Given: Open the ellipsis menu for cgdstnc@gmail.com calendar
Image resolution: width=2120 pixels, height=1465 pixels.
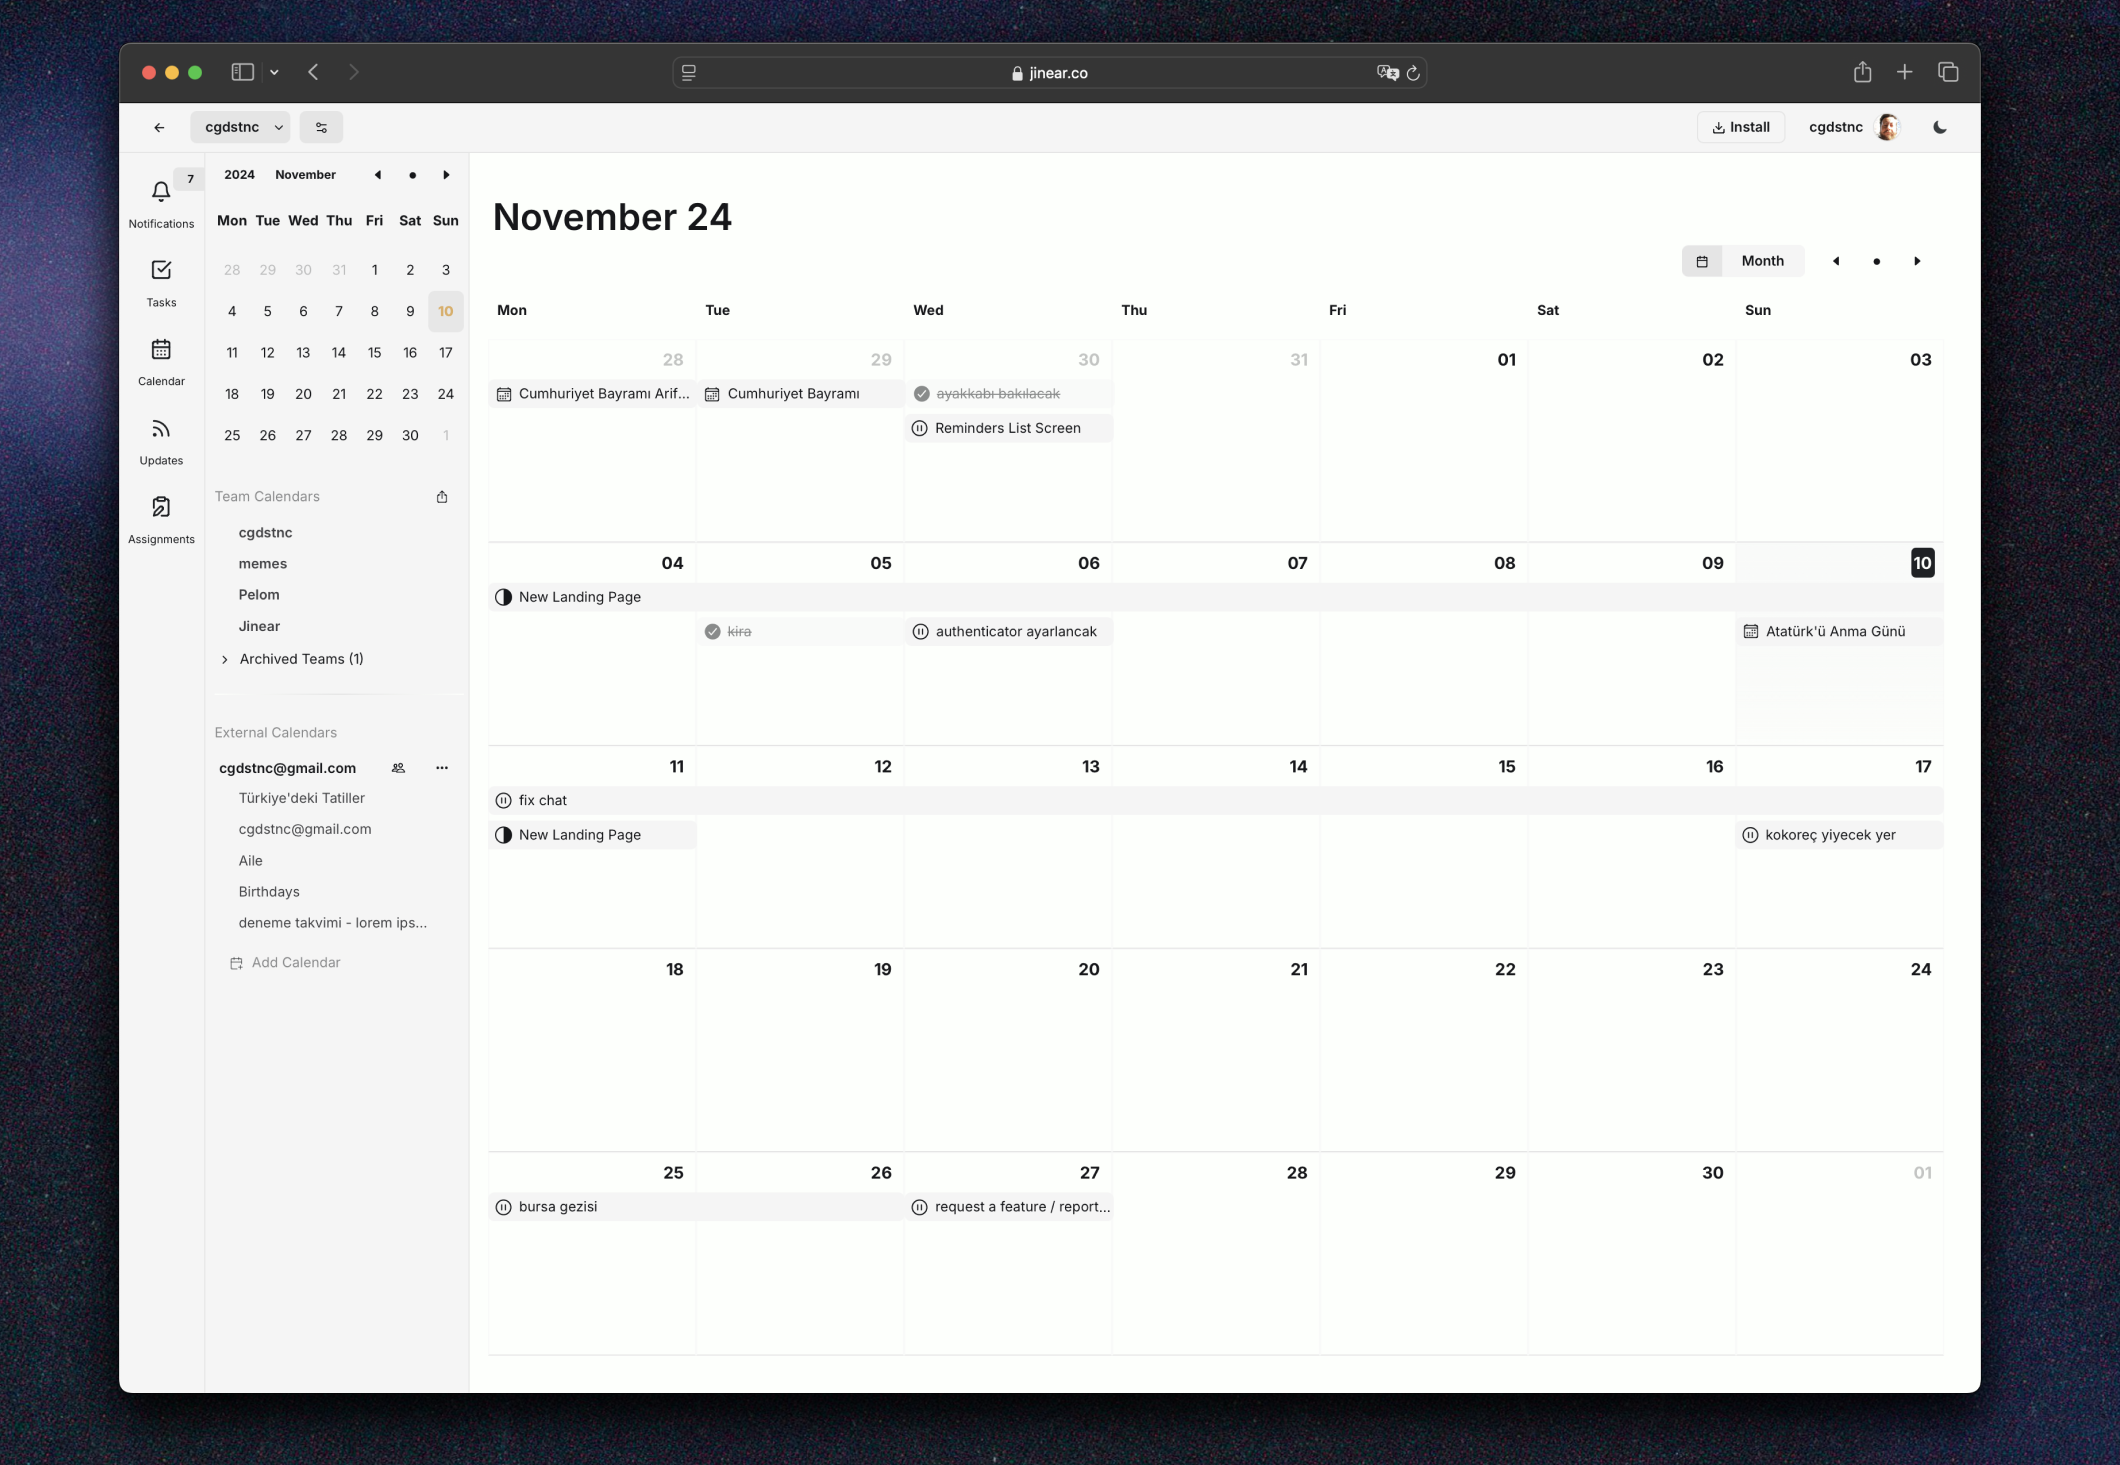Looking at the screenshot, I should [441, 767].
